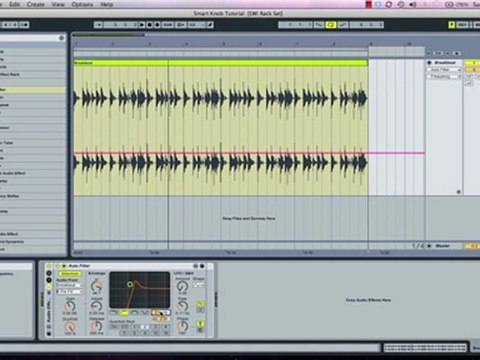Image resolution: width=480 pixels, height=360 pixels.
Task: Select the bandpass filter type icon
Action: point(135,312)
